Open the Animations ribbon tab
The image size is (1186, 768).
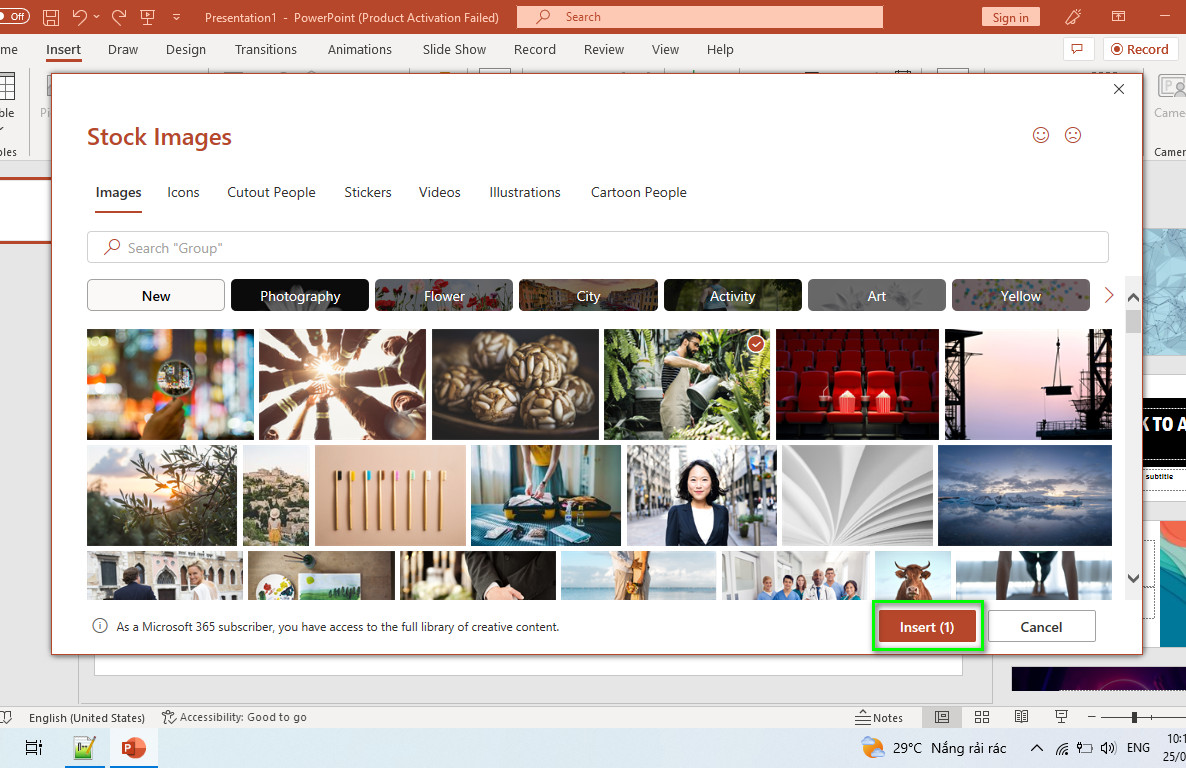coord(359,49)
